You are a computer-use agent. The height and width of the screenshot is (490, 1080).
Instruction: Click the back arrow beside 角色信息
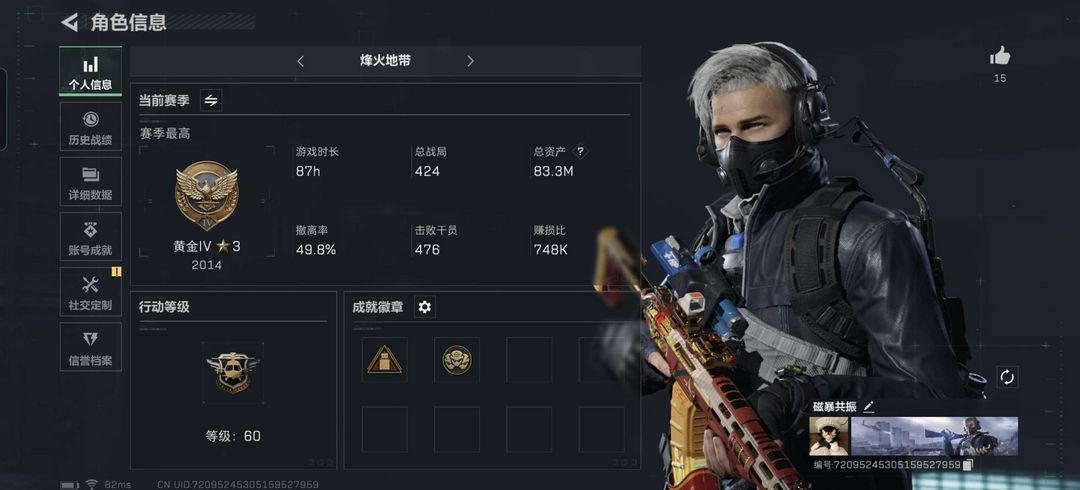pos(69,23)
